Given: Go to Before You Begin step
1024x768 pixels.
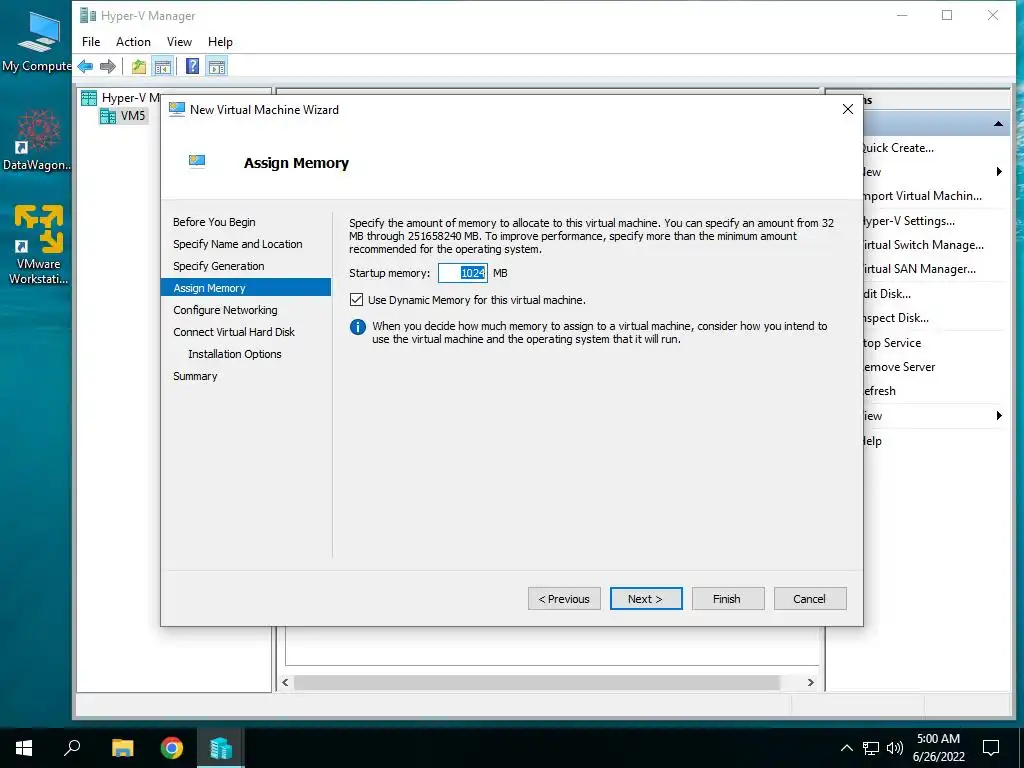Looking at the screenshot, I should (x=214, y=222).
